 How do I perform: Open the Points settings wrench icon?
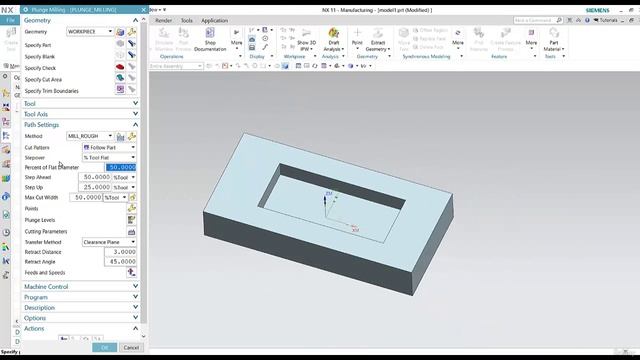point(131,208)
